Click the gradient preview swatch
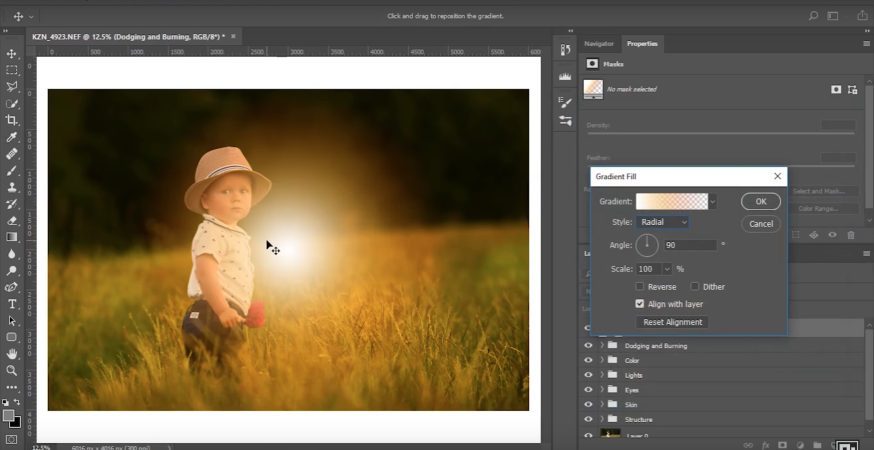The height and width of the screenshot is (450, 874). (672, 201)
